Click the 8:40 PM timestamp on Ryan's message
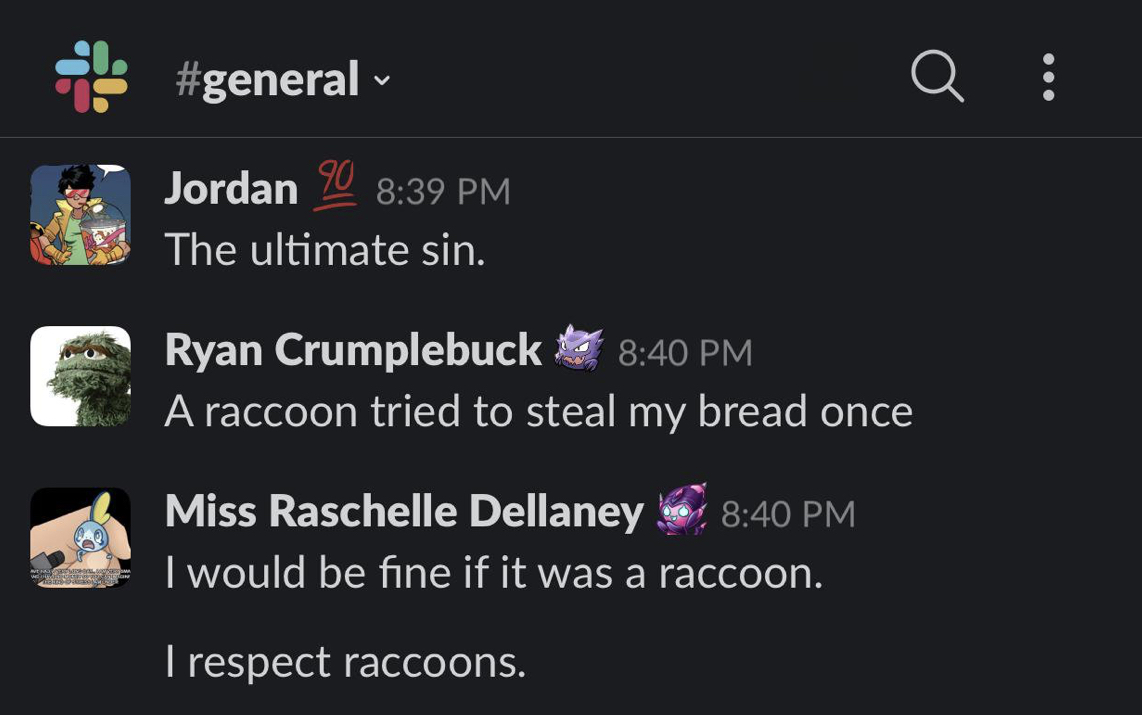 (685, 352)
